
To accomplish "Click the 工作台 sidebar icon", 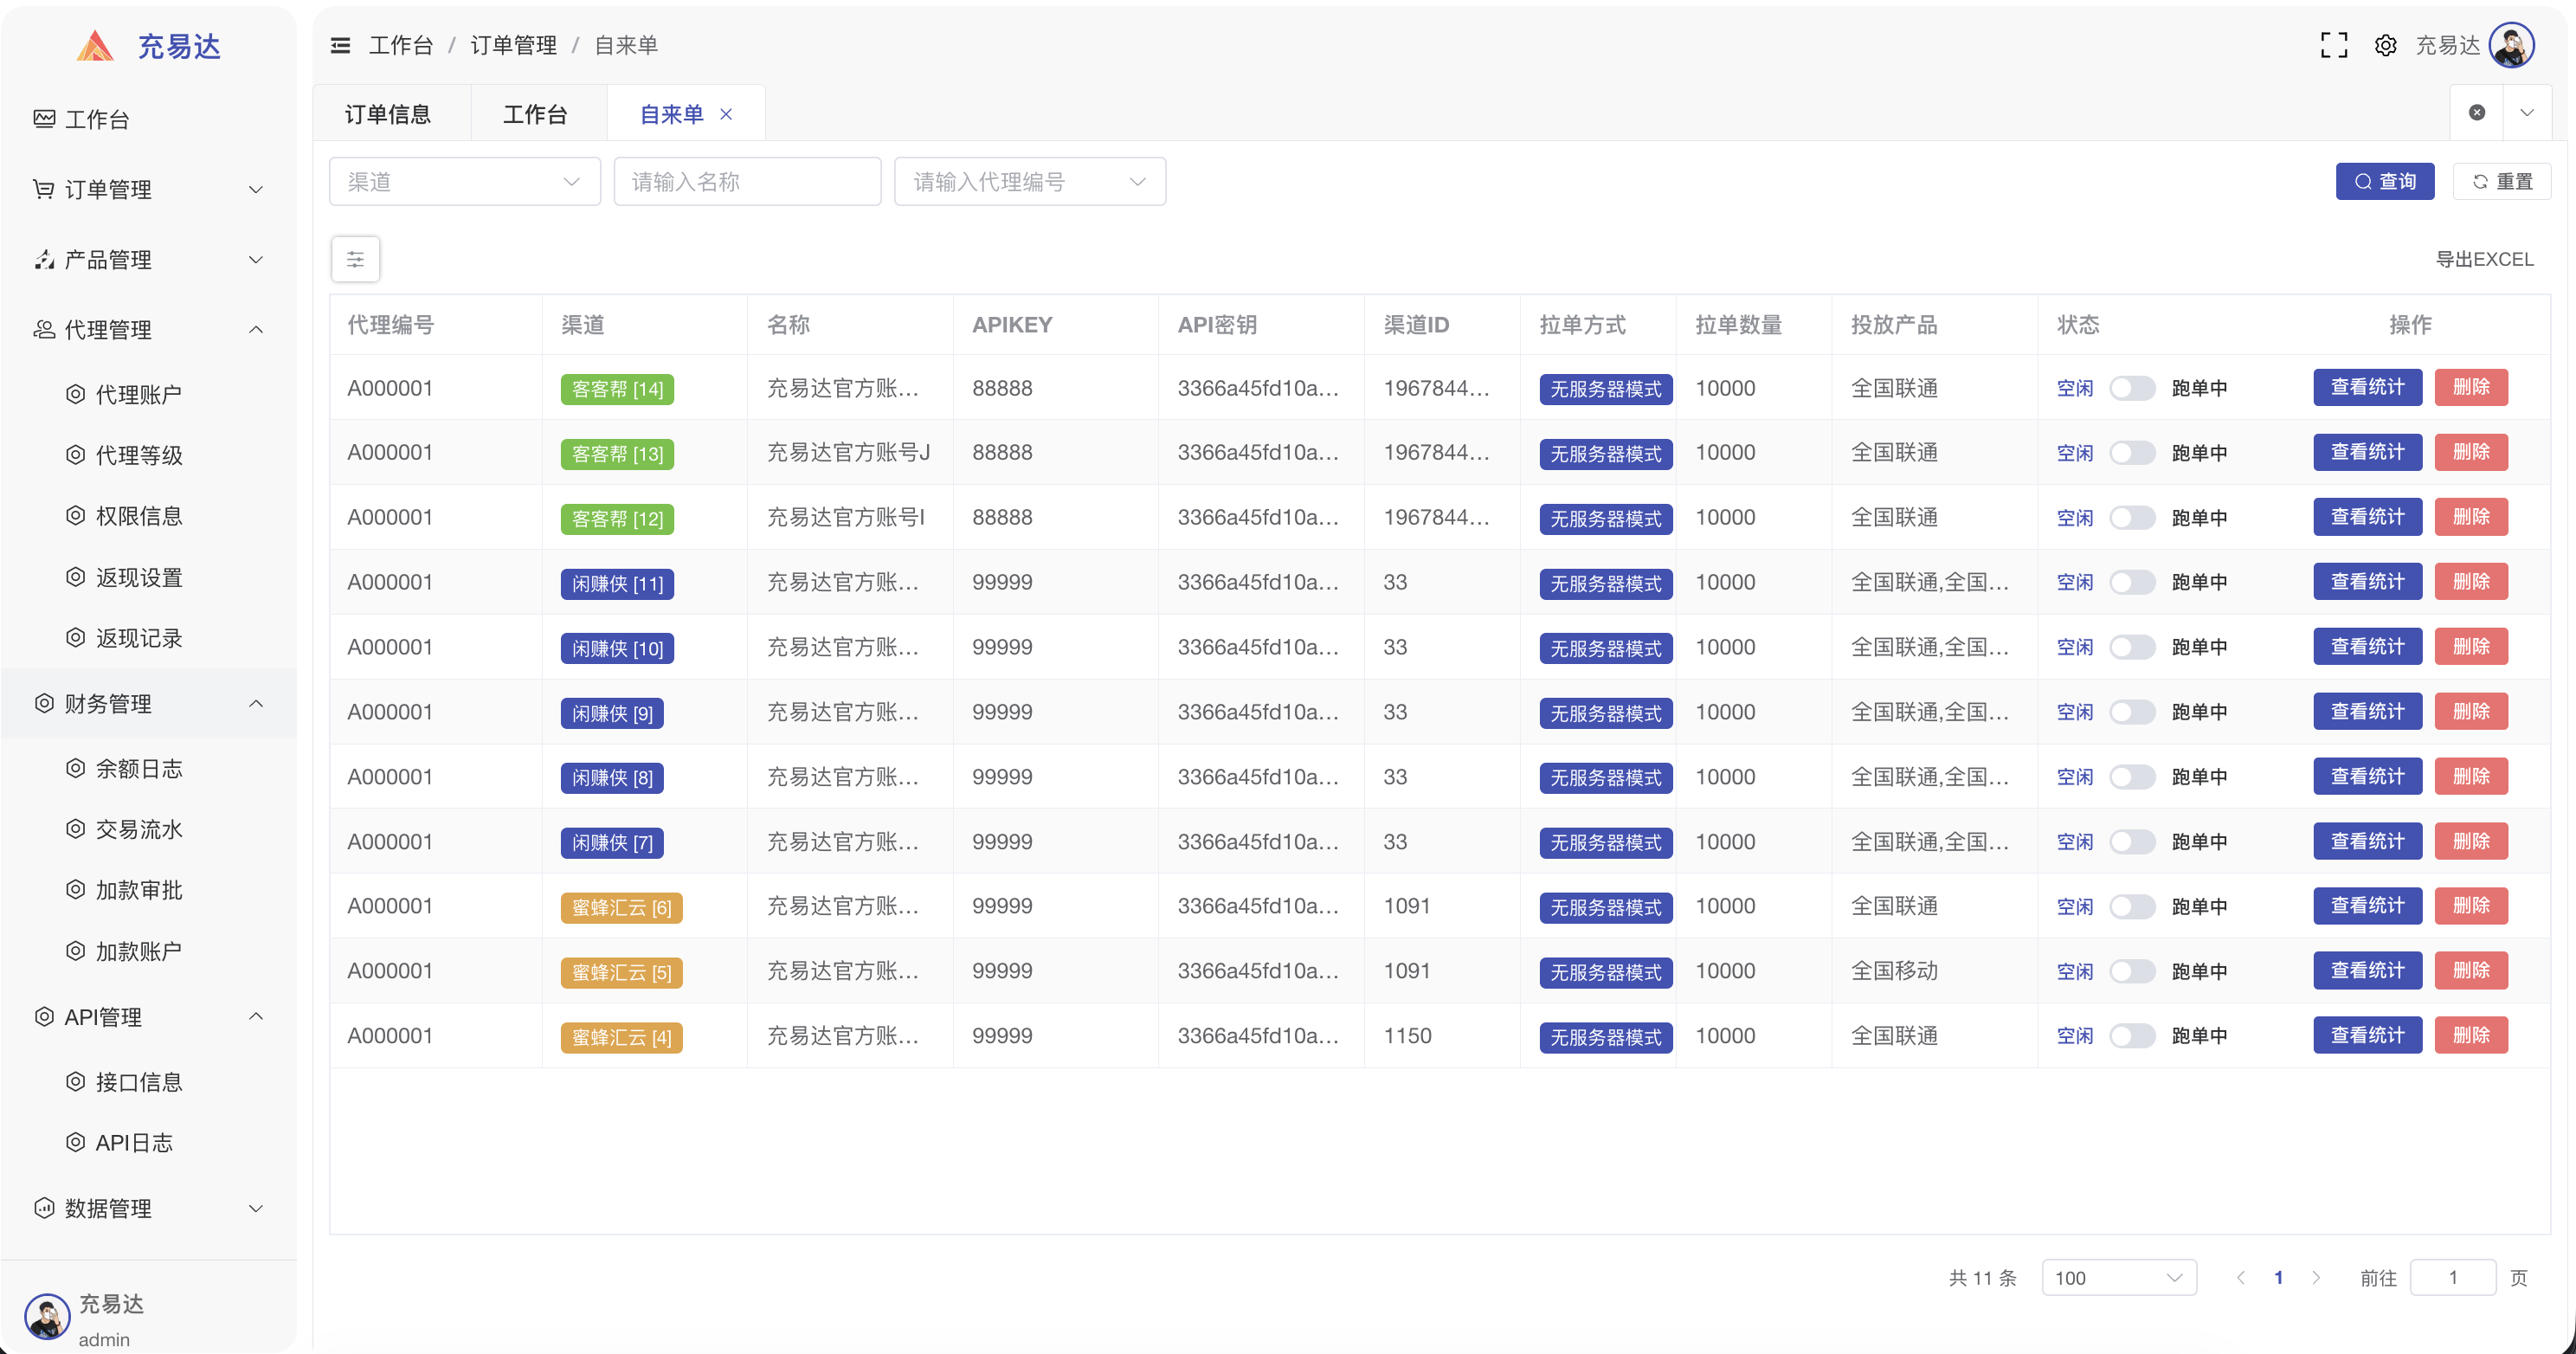I will pos(44,119).
